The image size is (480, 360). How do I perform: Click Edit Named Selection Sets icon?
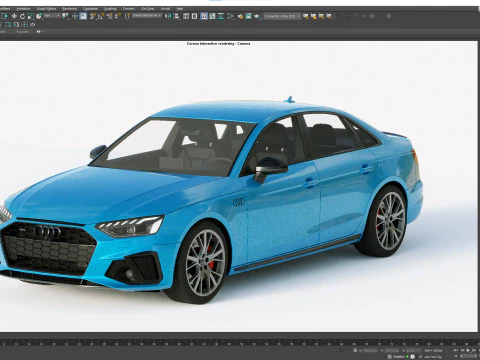(127, 16)
